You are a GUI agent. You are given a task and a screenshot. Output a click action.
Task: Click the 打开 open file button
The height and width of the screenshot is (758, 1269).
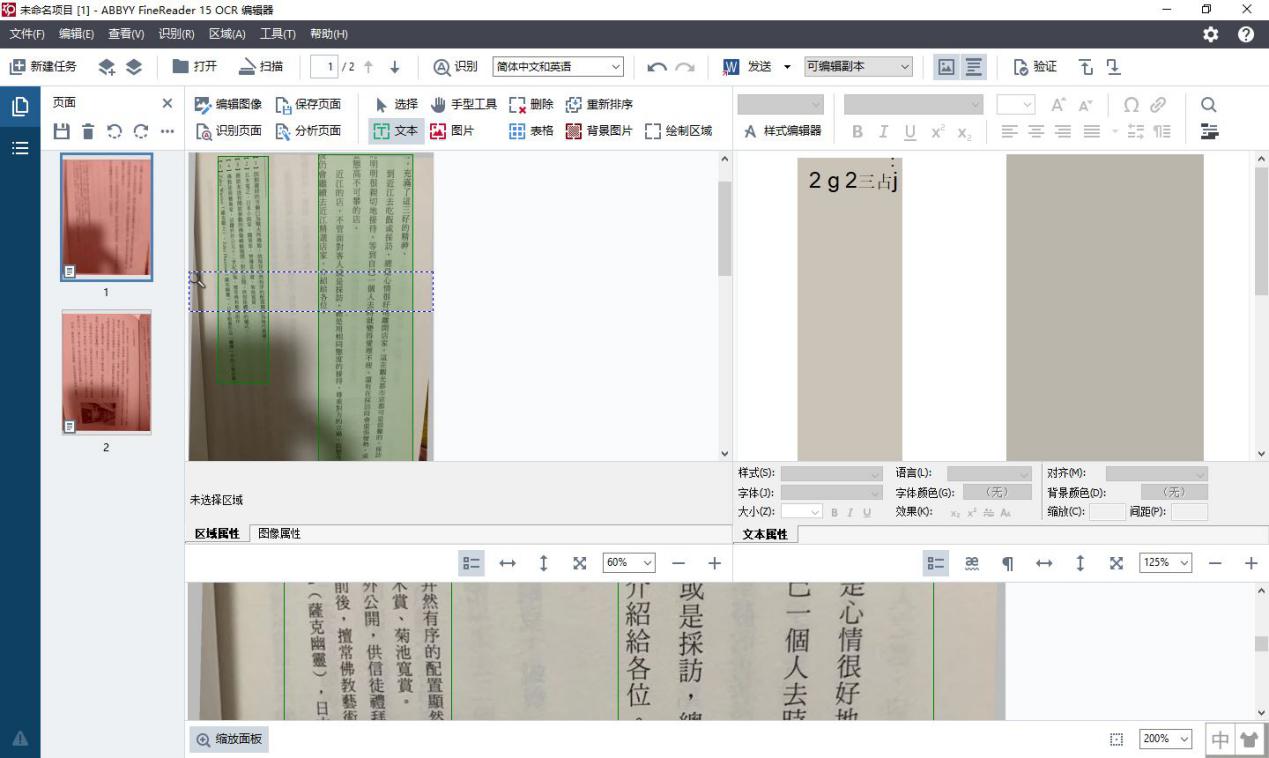[194, 66]
